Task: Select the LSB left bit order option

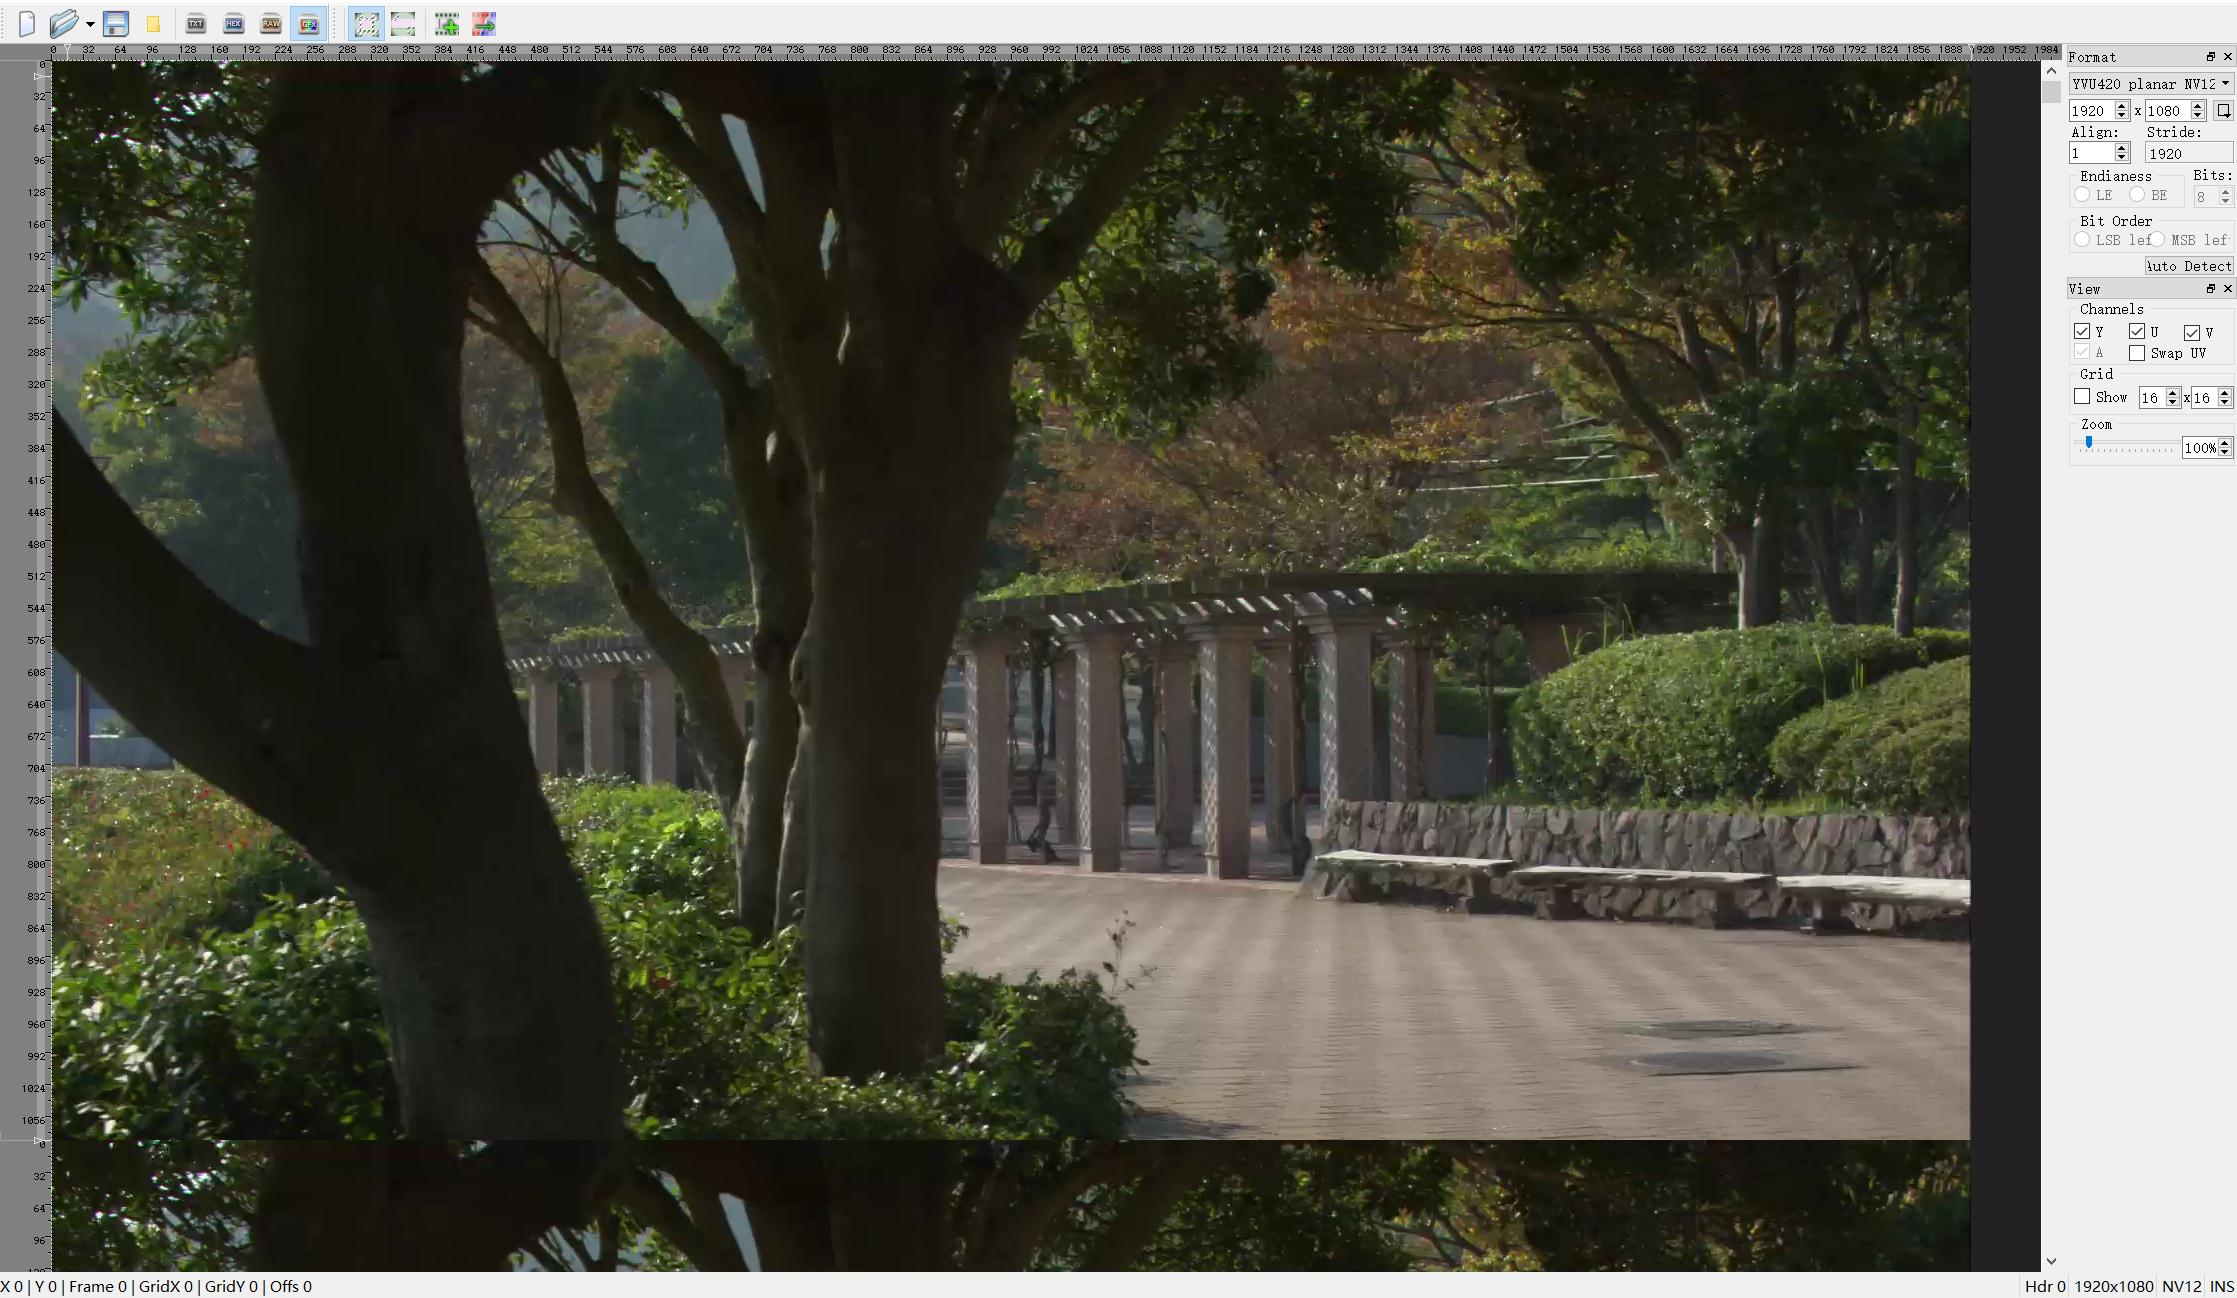Action: [2082, 240]
